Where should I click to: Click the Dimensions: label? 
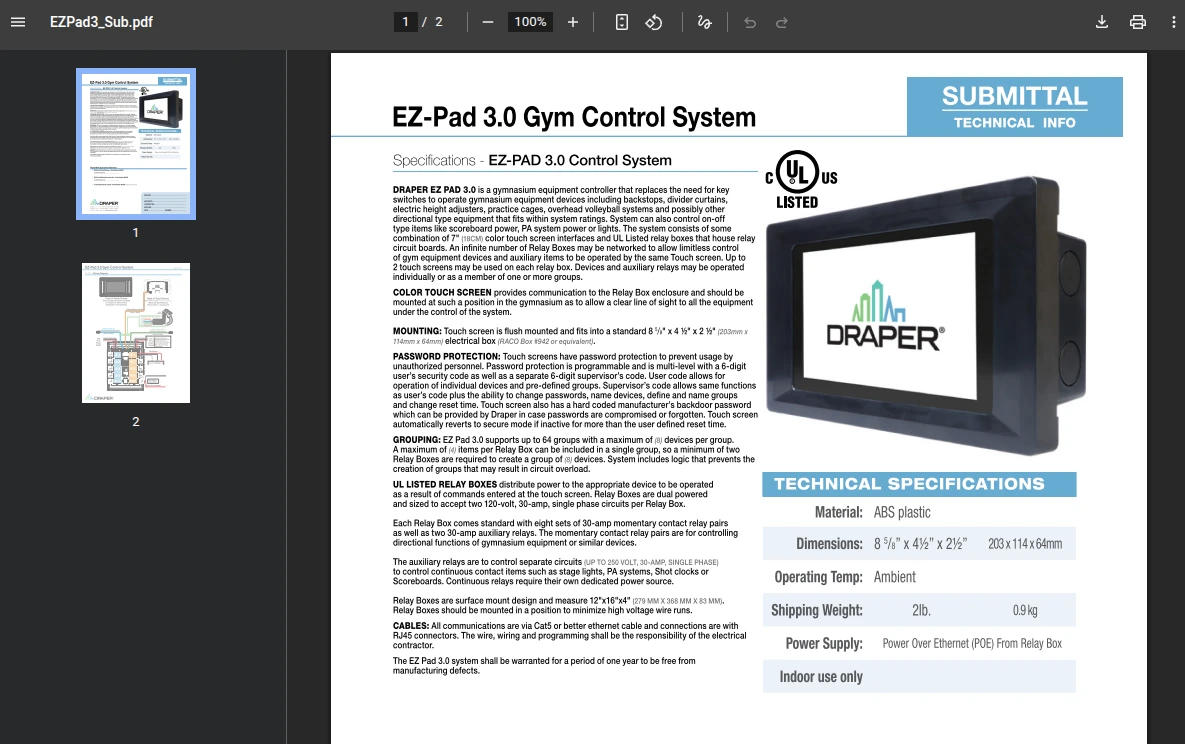(829, 544)
